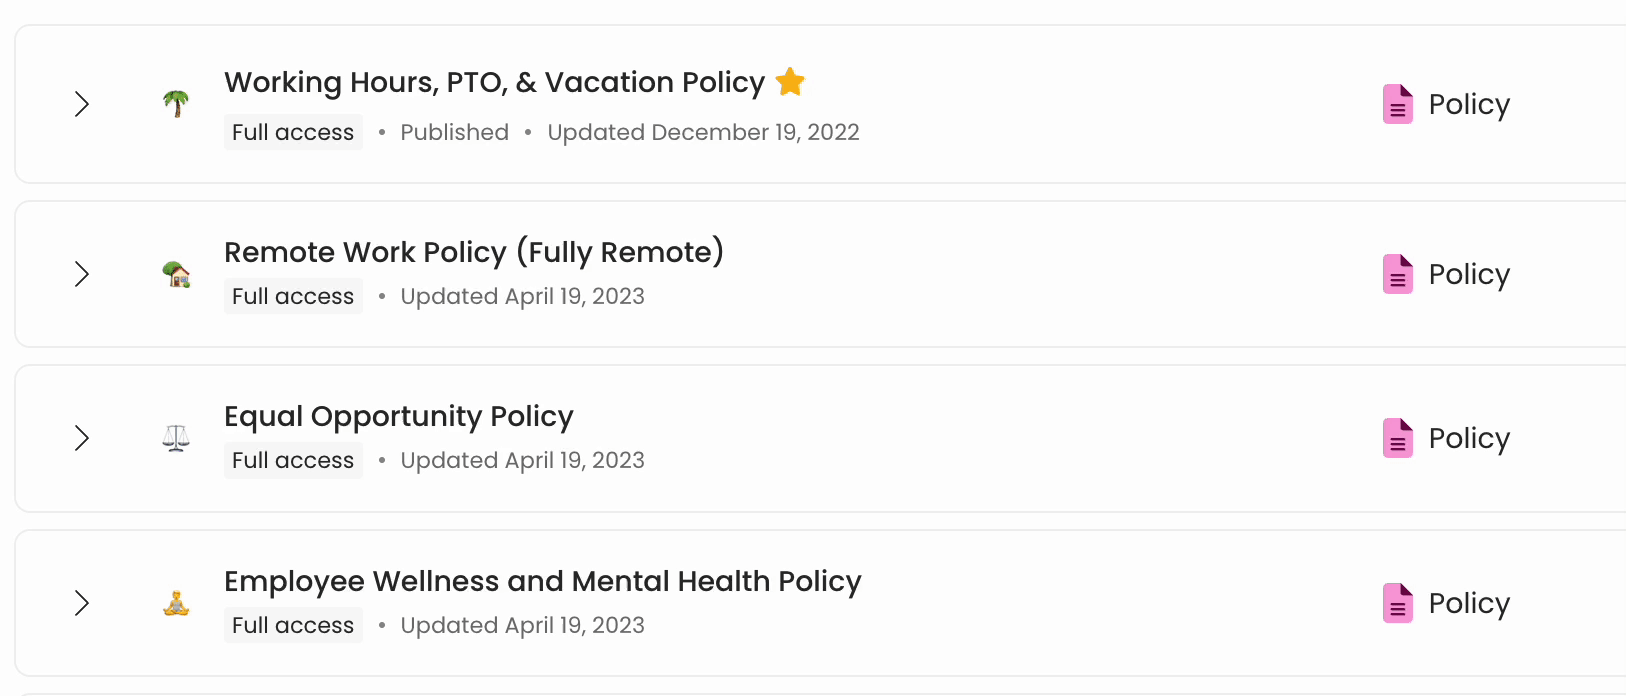Click the update date on Working Hours policy
1626x696 pixels.
(x=704, y=131)
